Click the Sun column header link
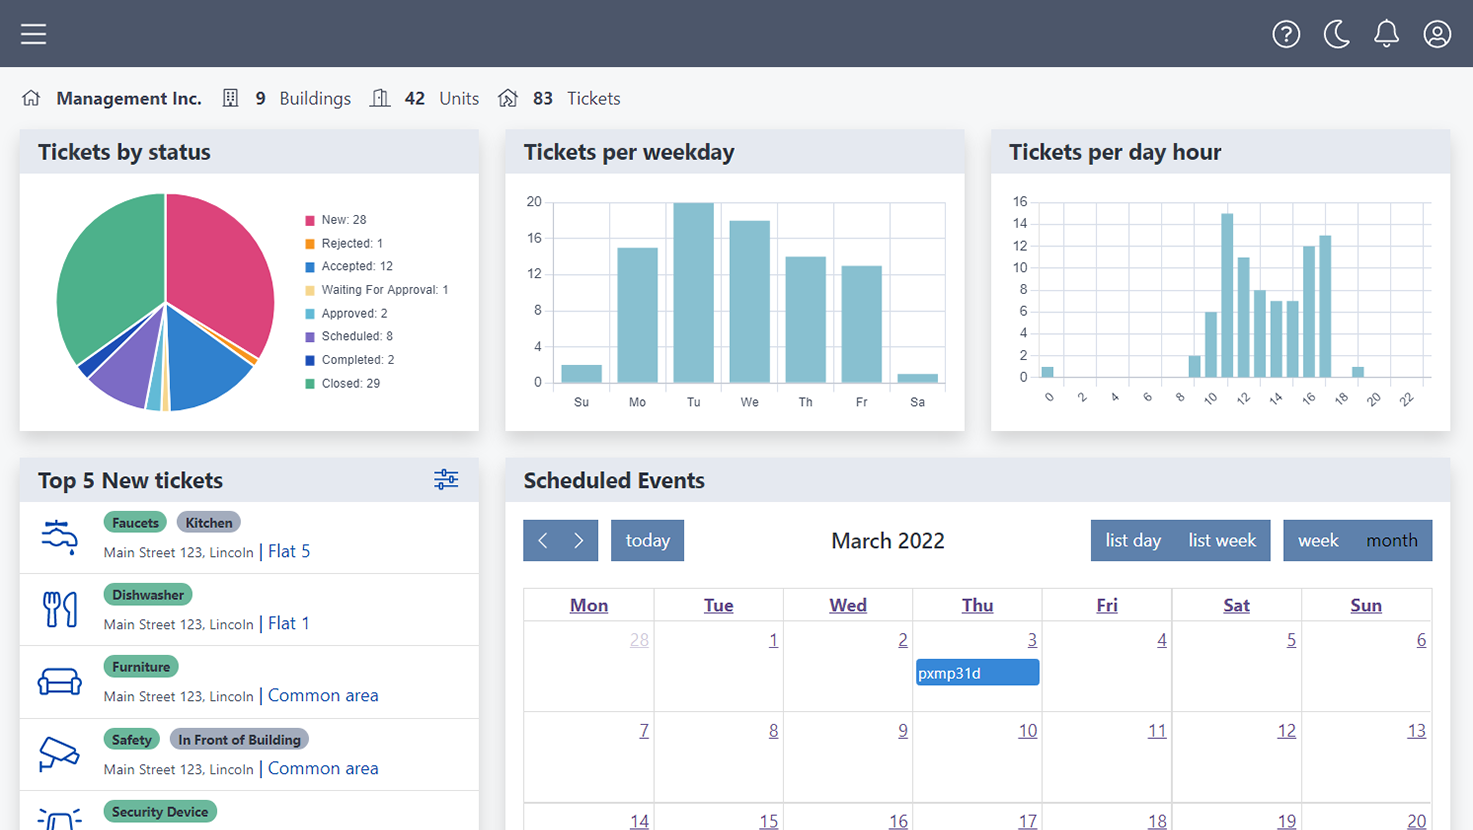The width and height of the screenshot is (1473, 830). click(x=1366, y=605)
